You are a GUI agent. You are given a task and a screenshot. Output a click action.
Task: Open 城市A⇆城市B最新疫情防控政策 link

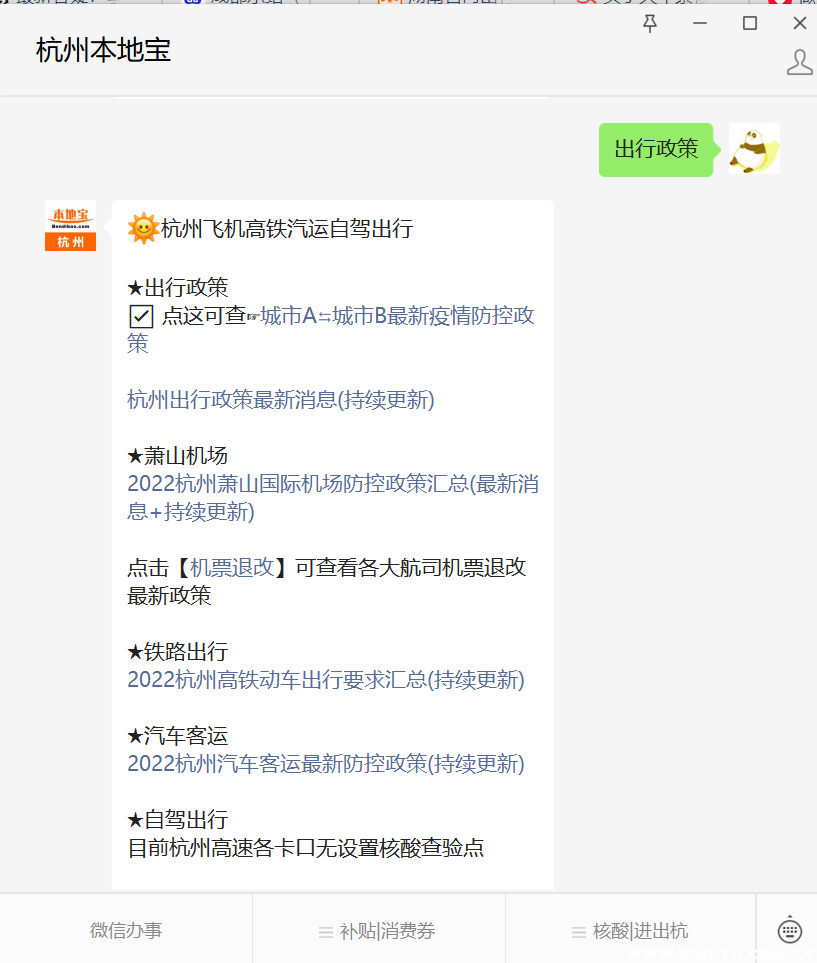pos(331,329)
